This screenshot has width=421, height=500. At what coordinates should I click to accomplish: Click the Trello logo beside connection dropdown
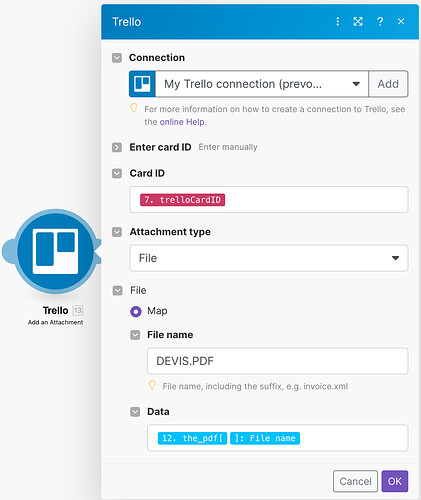pyautogui.click(x=142, y=84)
